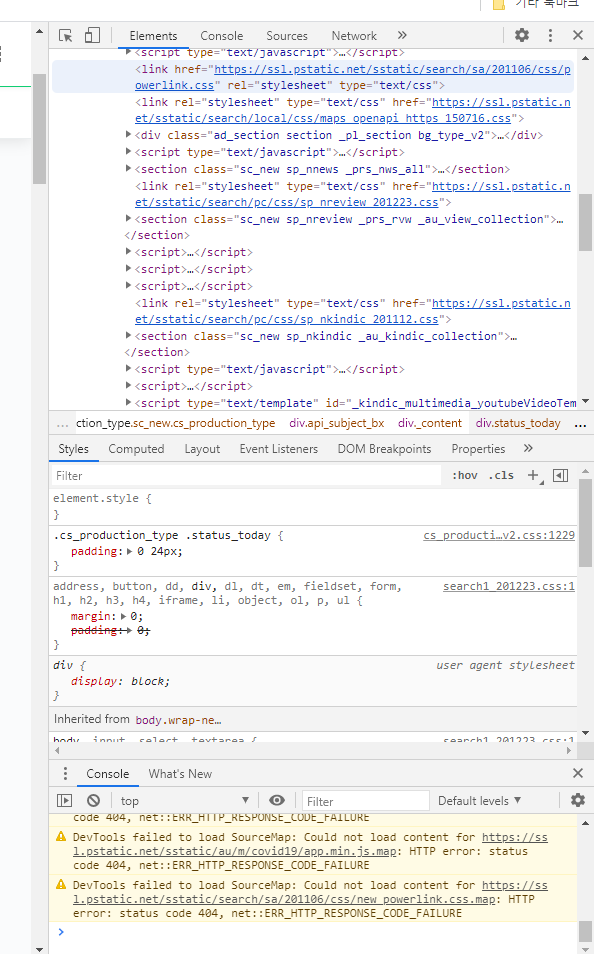Image resolution: width=594 pixels, height=954 pixels.
Task: Expand the ad_section div node
Action: point(128,134)
